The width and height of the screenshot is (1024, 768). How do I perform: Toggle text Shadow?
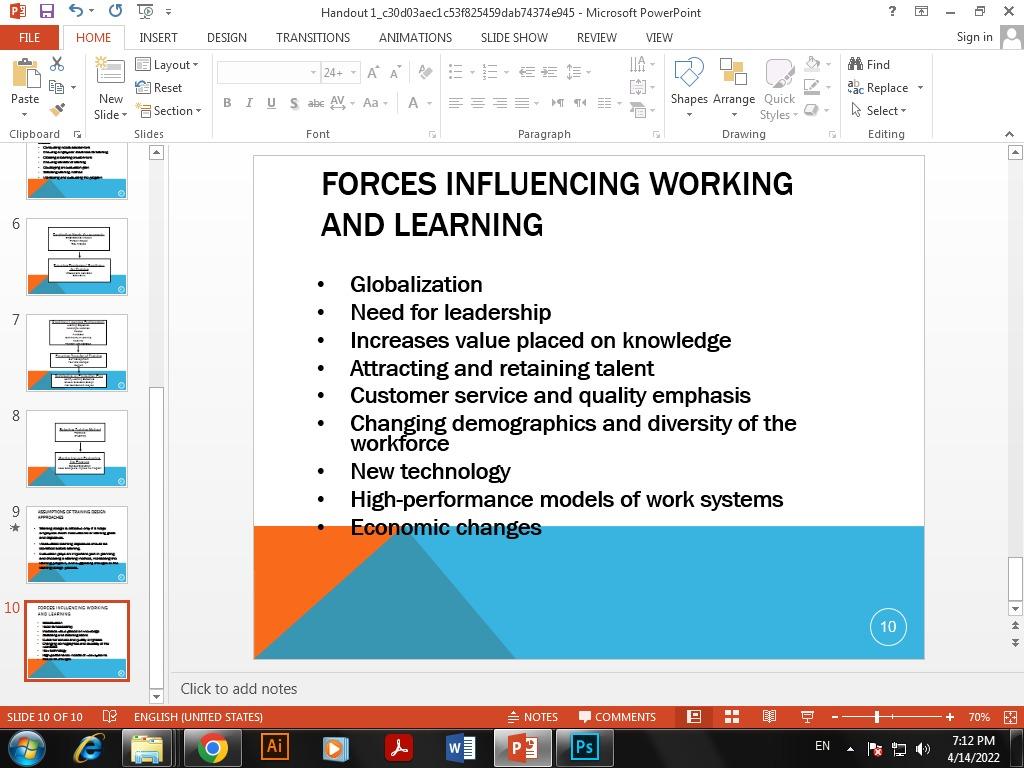click(x=294, y=103)
